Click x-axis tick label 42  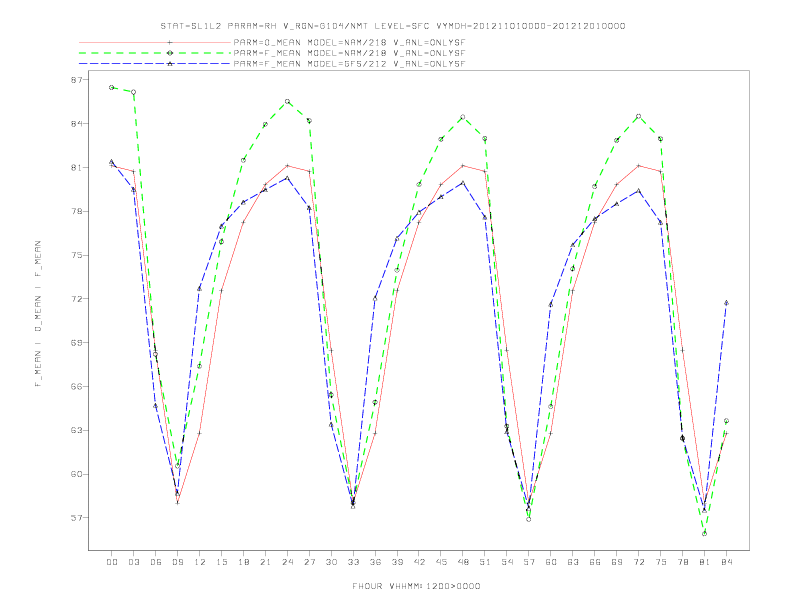tap(419, 562)
